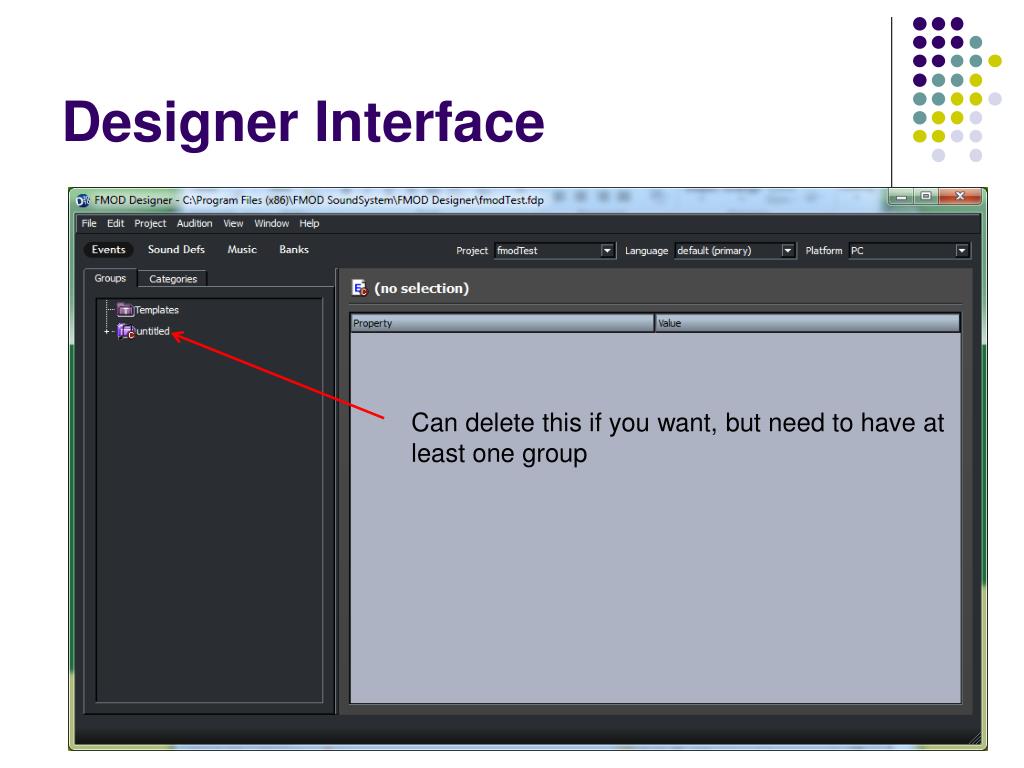Minimize the FMOD Designer window
Image resolution: width=1024 pixels, height=768 pixels.
tap(901, 196)
